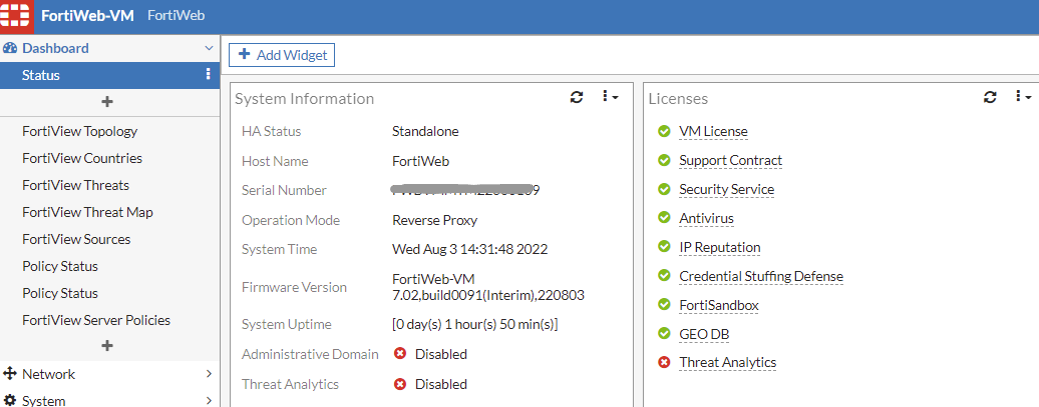Image resolution: width=1039 pixels, height=407 pixels.
Task: Open the Credential Stuffing Defense link
Action: (761, 276)
